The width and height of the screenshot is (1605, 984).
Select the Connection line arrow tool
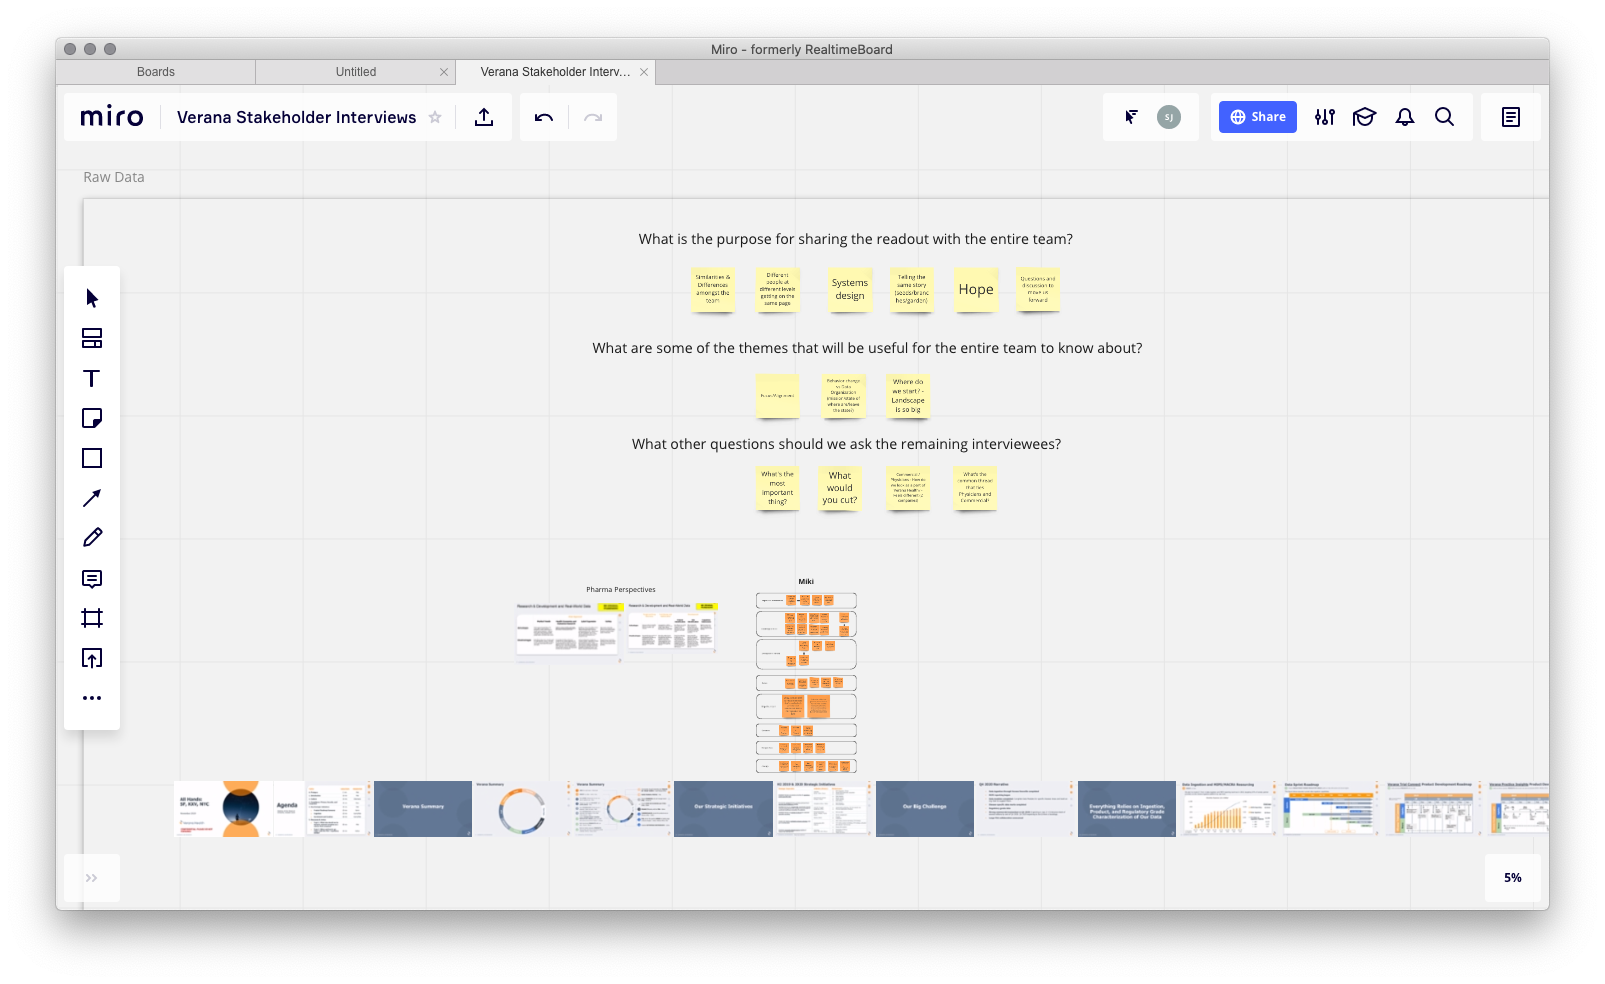coord(92,498)
